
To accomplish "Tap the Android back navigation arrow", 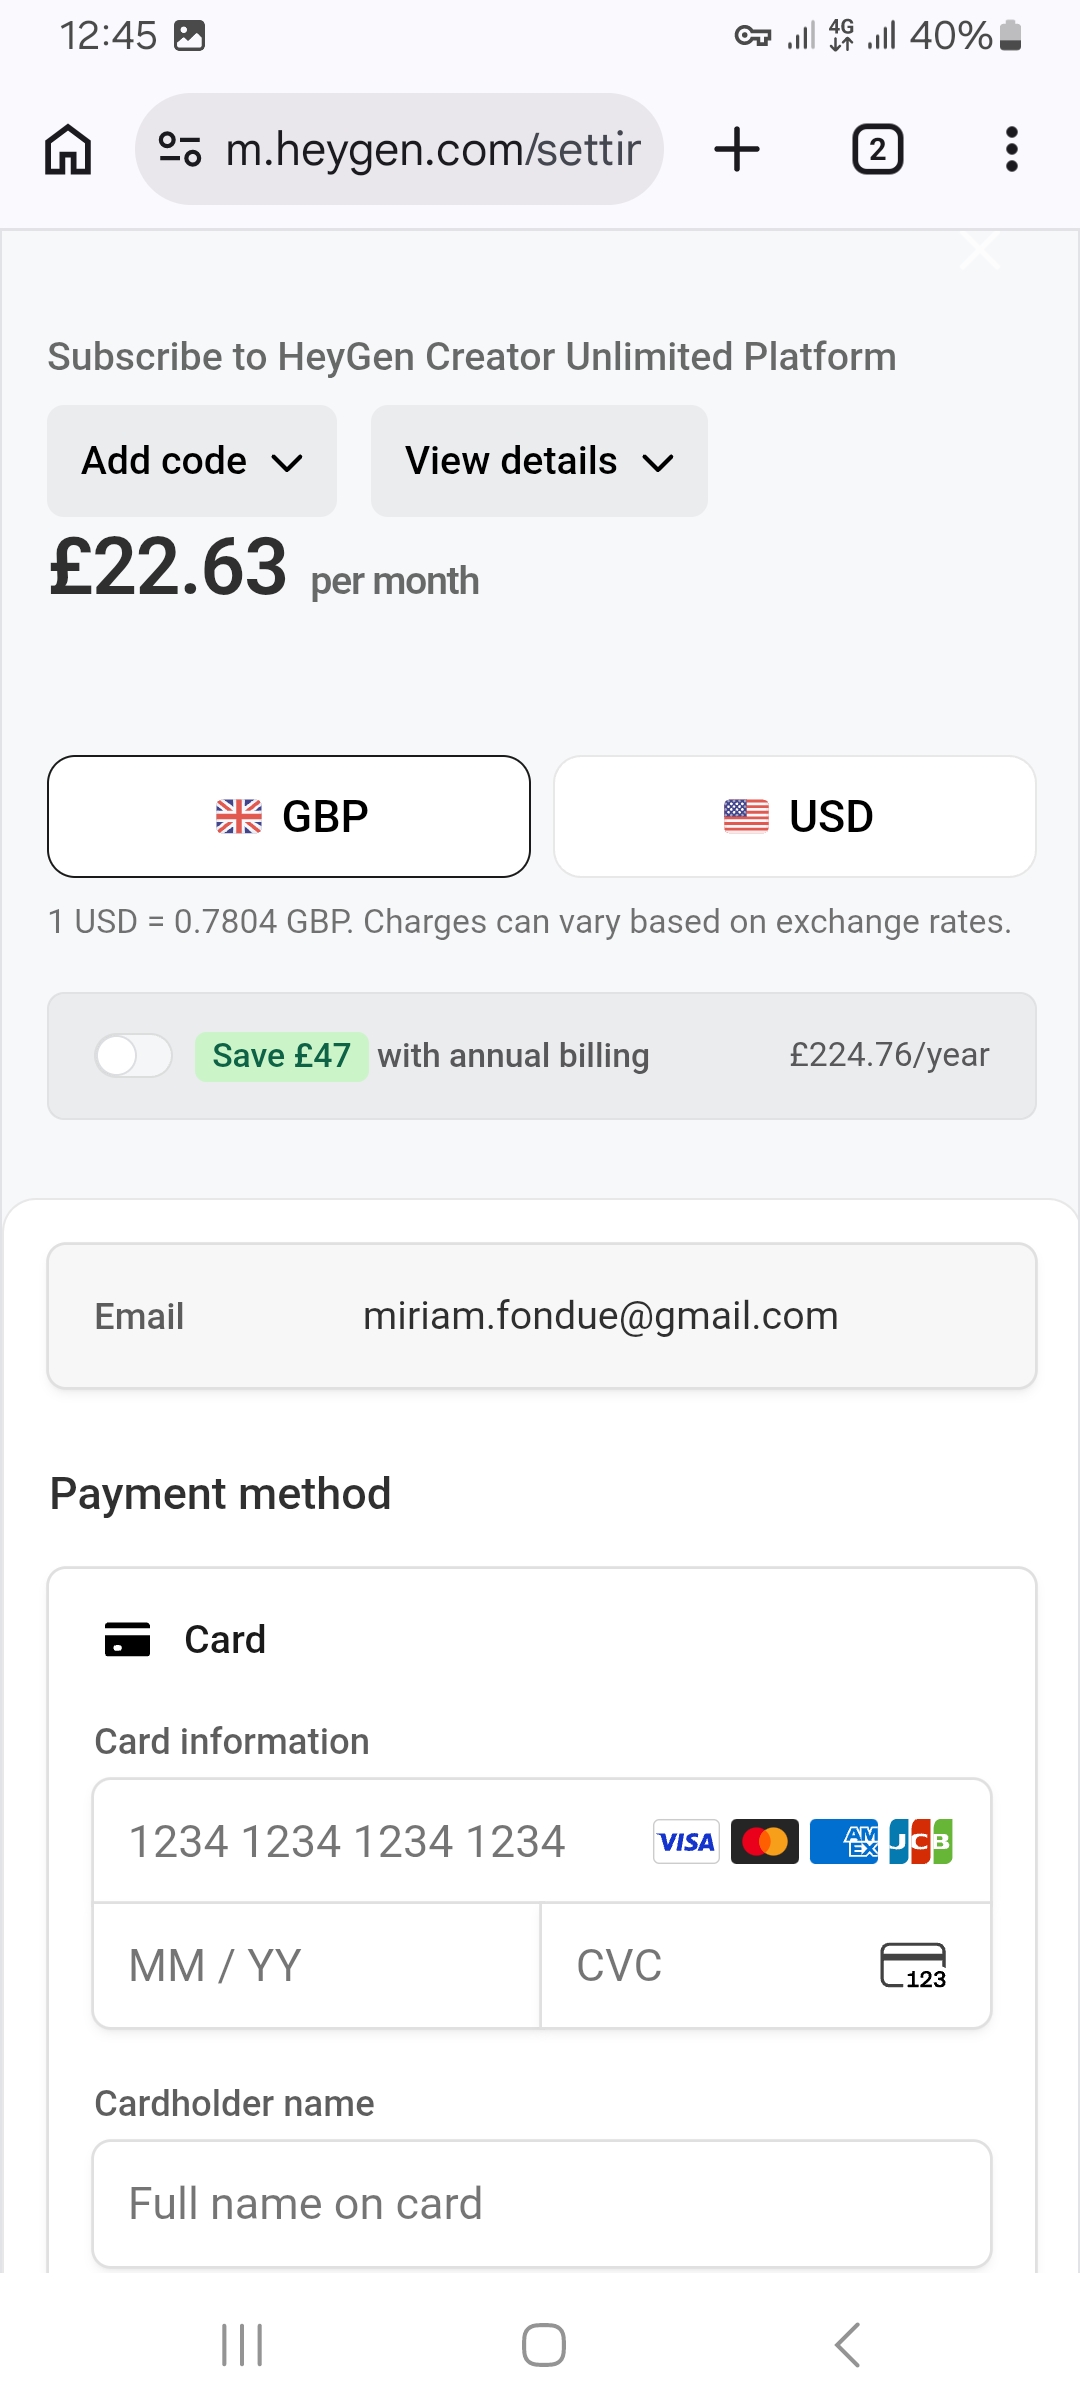I will tap(847, 2345).
